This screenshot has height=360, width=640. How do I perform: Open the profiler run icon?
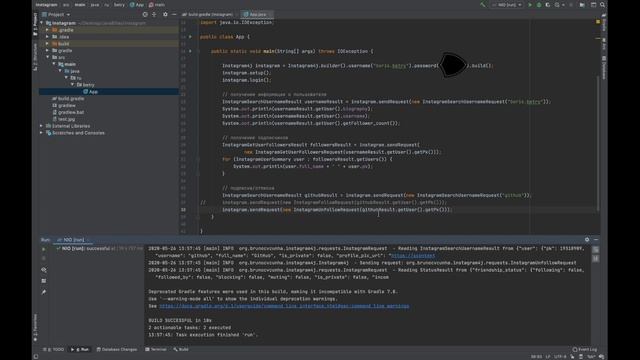pos(558,5)
